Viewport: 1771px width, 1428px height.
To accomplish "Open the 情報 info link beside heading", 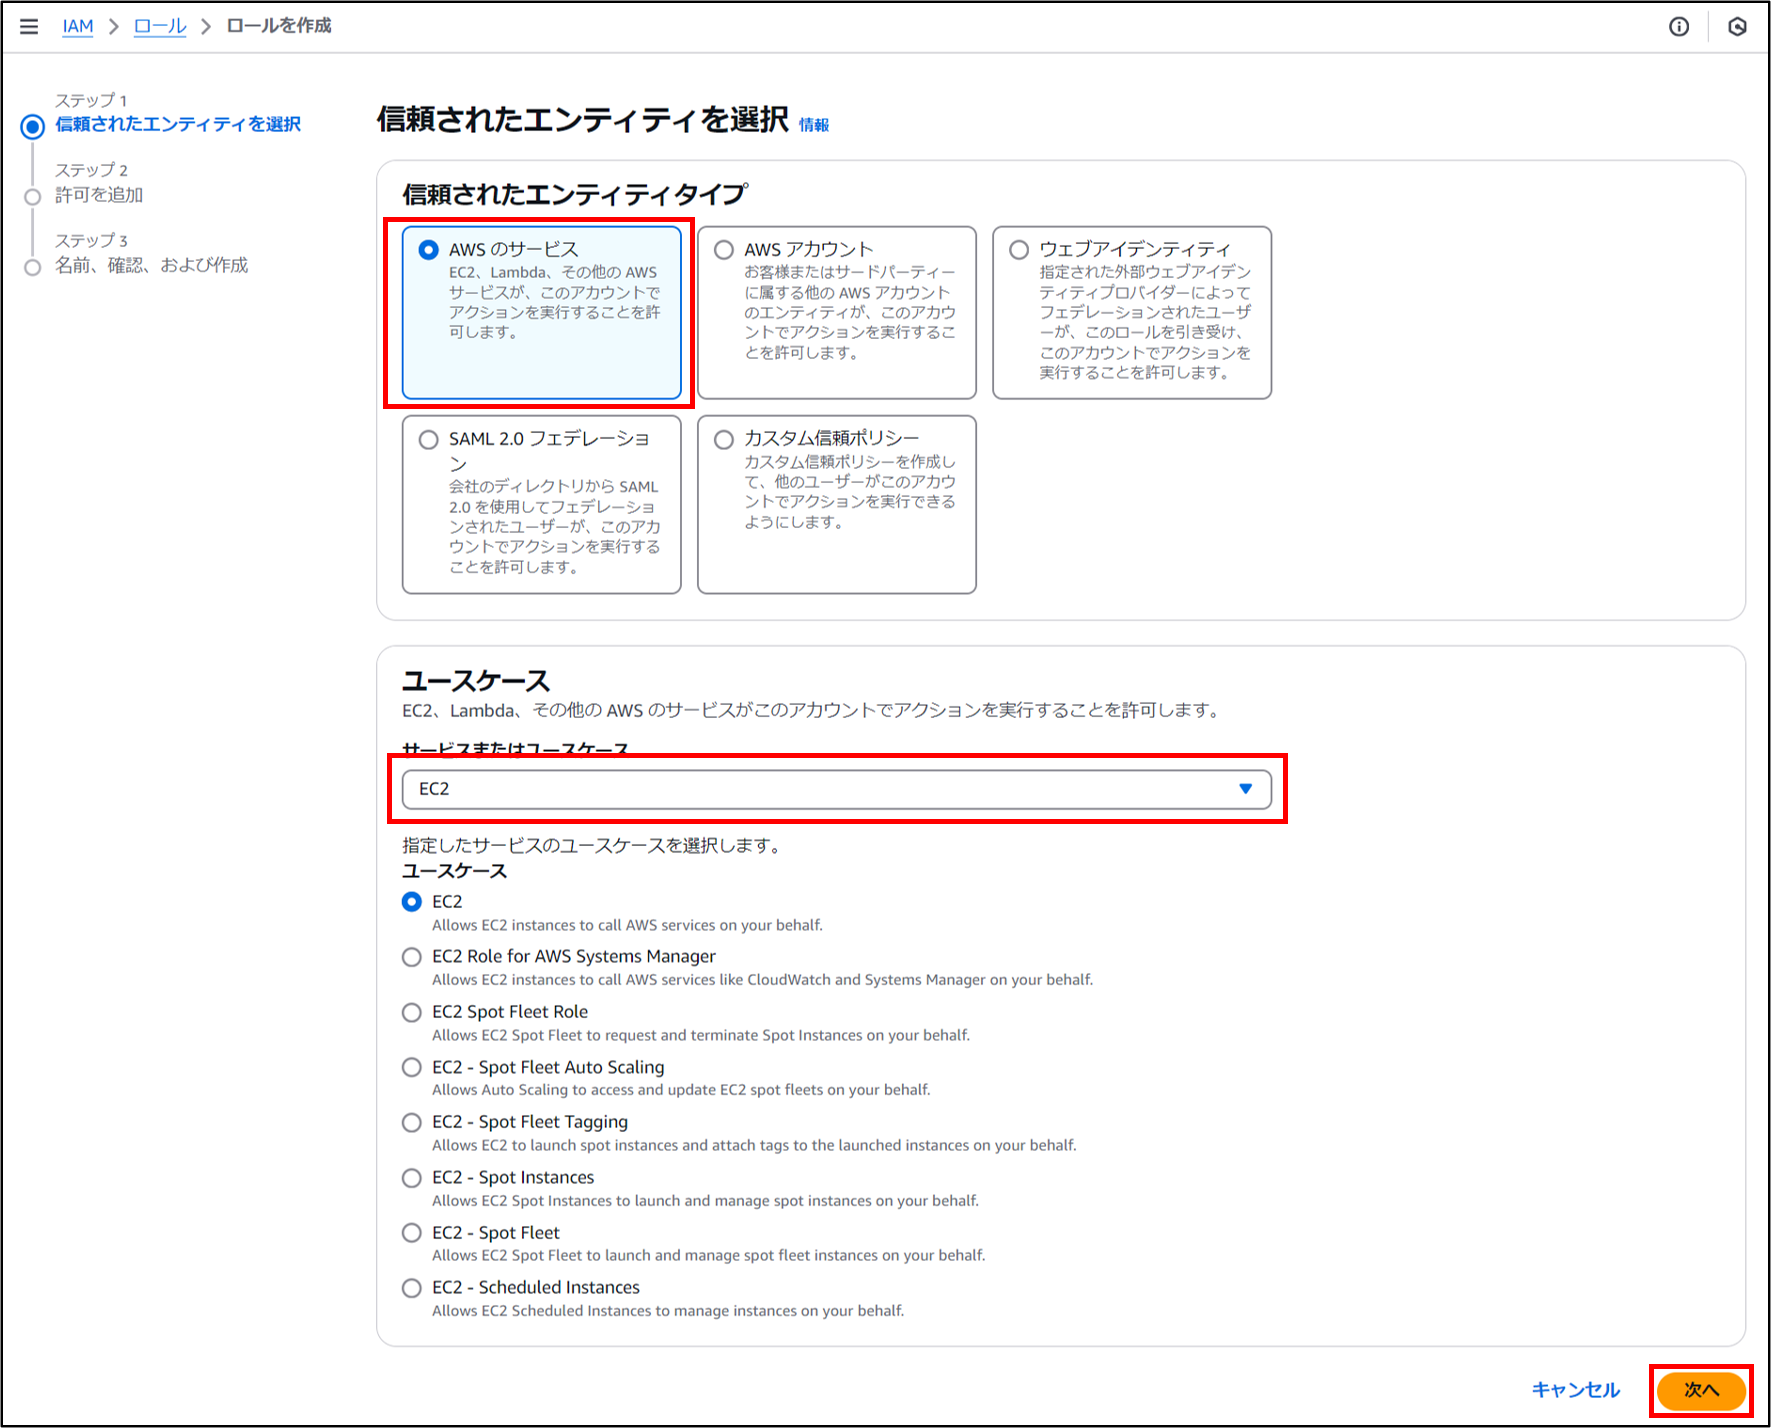I will coord(813,125).
